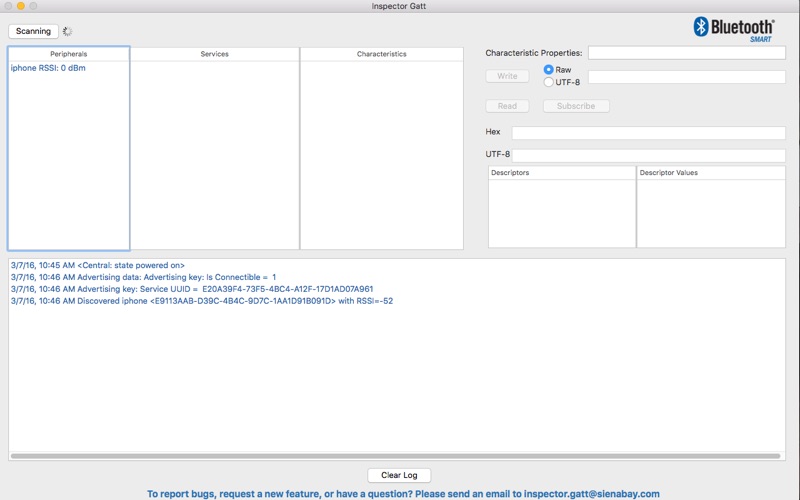Image resolution: width=800 pixels, height=500 pixels.
Task: Click the Clear Log button
Action: [x=399, y=475]
